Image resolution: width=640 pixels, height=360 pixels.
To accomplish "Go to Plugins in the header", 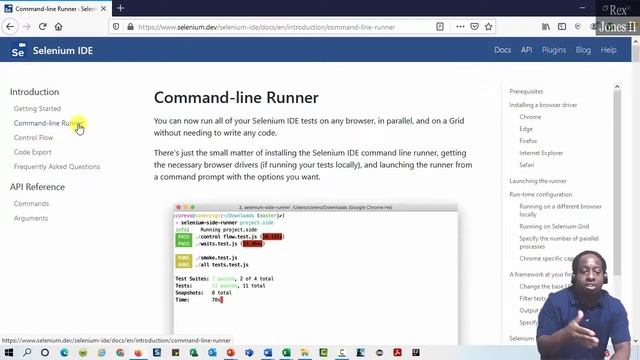I will pyautogui.click(x=554, y=50).
